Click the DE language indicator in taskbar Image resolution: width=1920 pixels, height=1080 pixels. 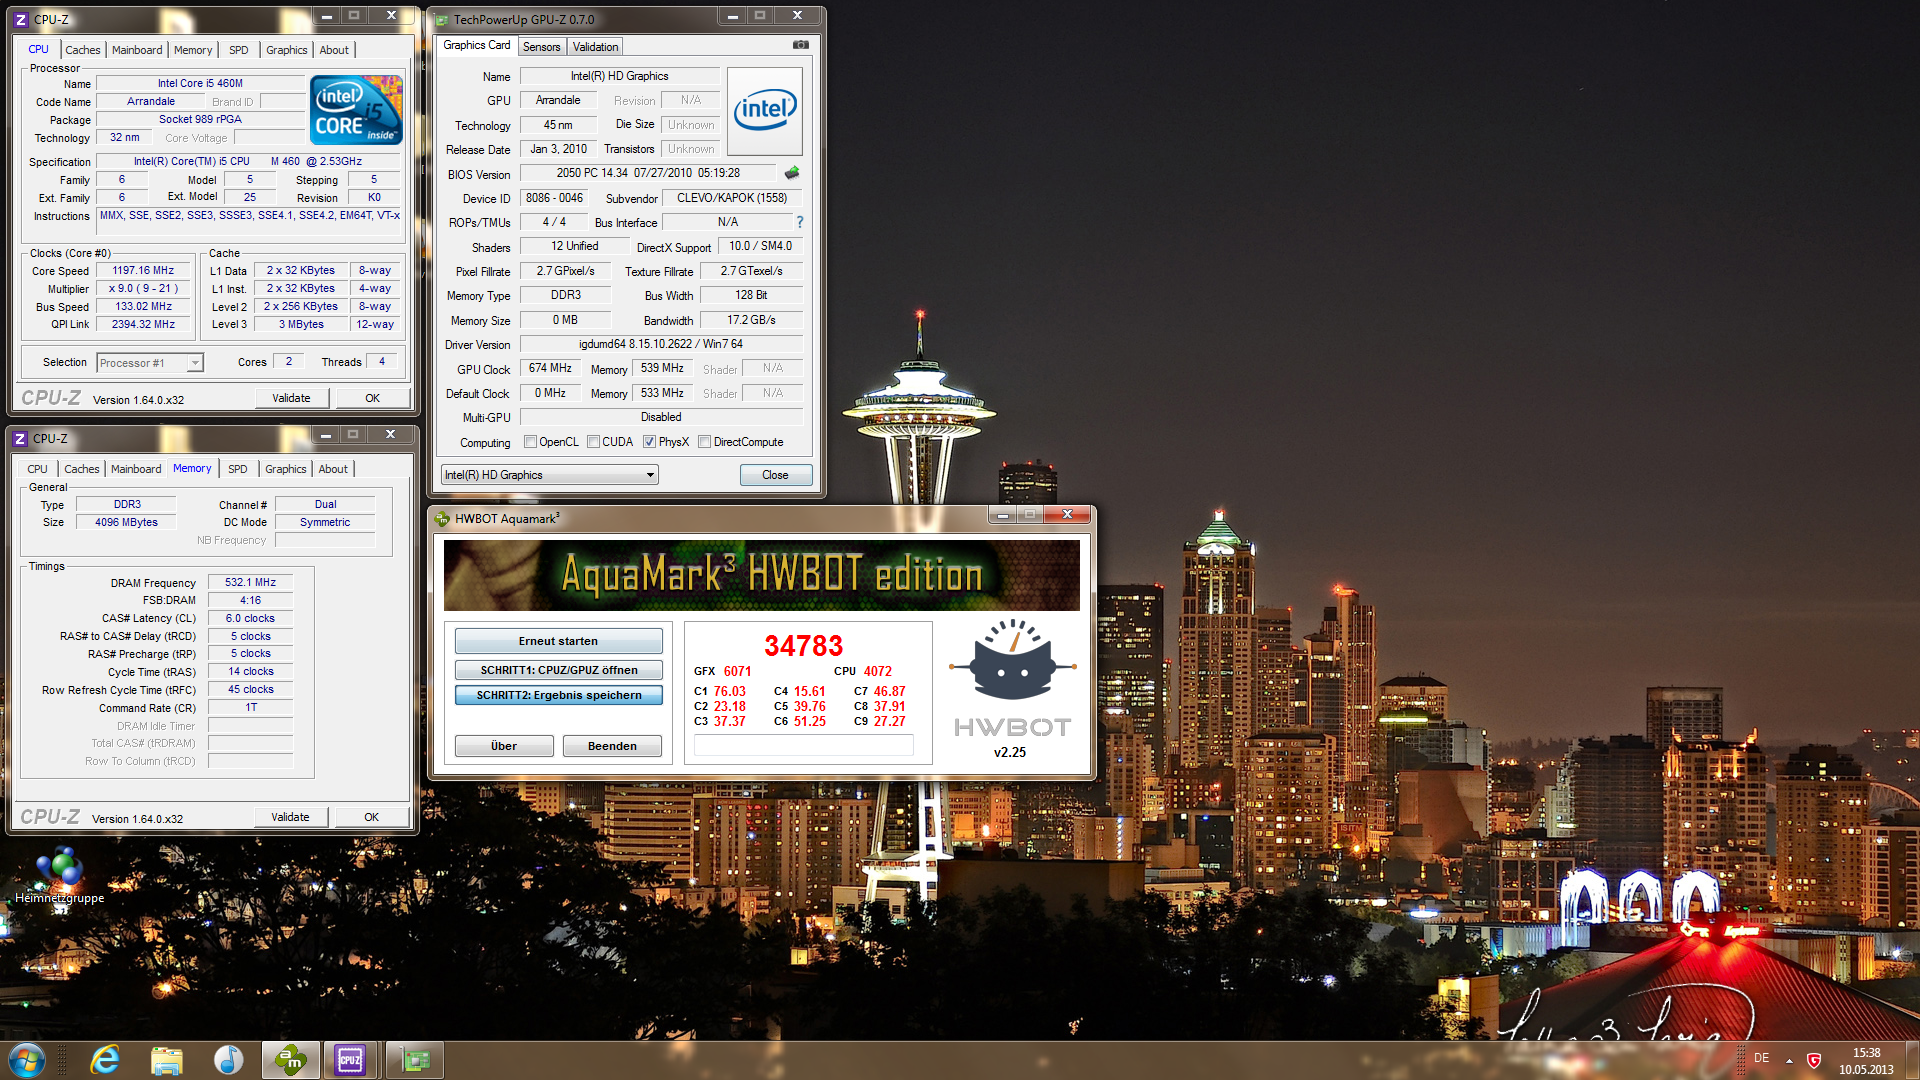pyautogui.click(x=1761, y=1058)
